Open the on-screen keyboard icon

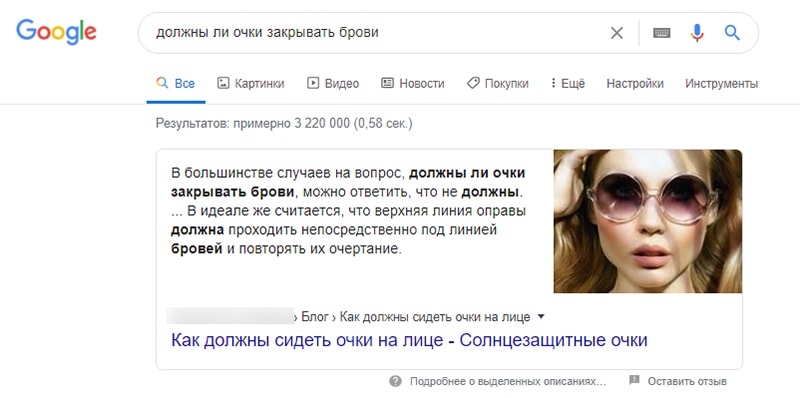click(662, 33)
